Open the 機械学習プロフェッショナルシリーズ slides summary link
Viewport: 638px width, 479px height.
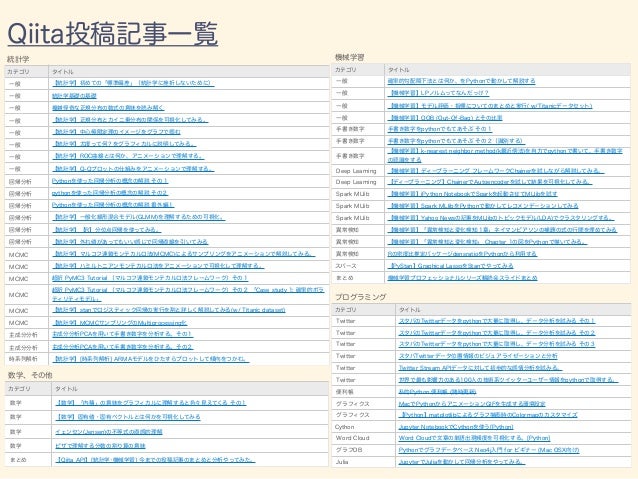coord(463,278)
